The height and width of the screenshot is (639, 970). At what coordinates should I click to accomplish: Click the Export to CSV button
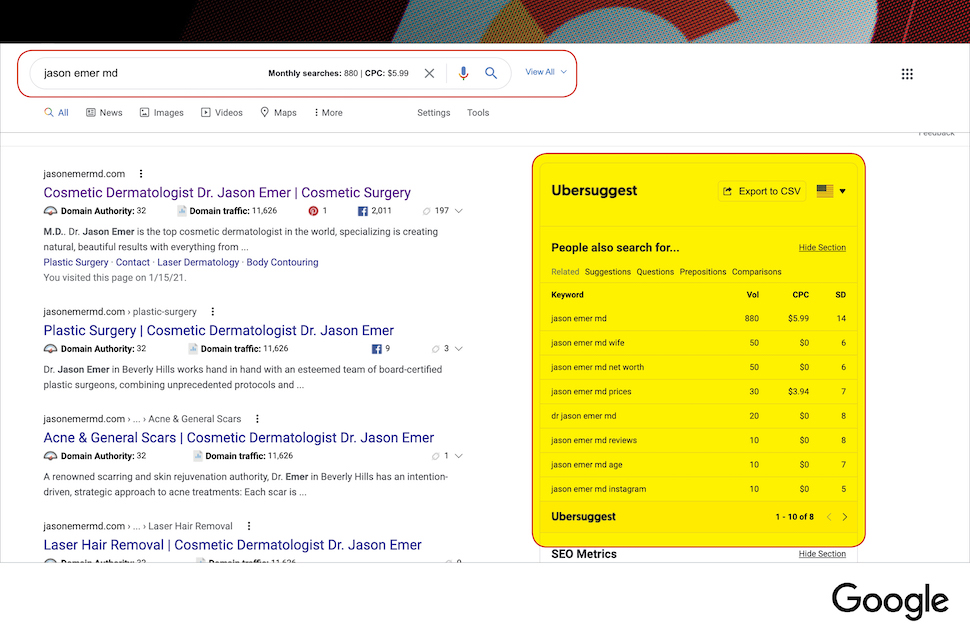click(x=762, y=191)
